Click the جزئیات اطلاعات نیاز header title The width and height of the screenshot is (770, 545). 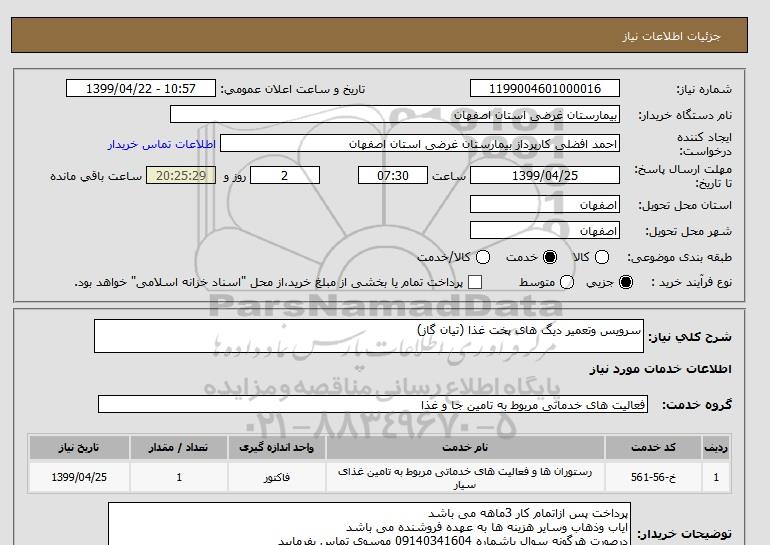(671, 36)
